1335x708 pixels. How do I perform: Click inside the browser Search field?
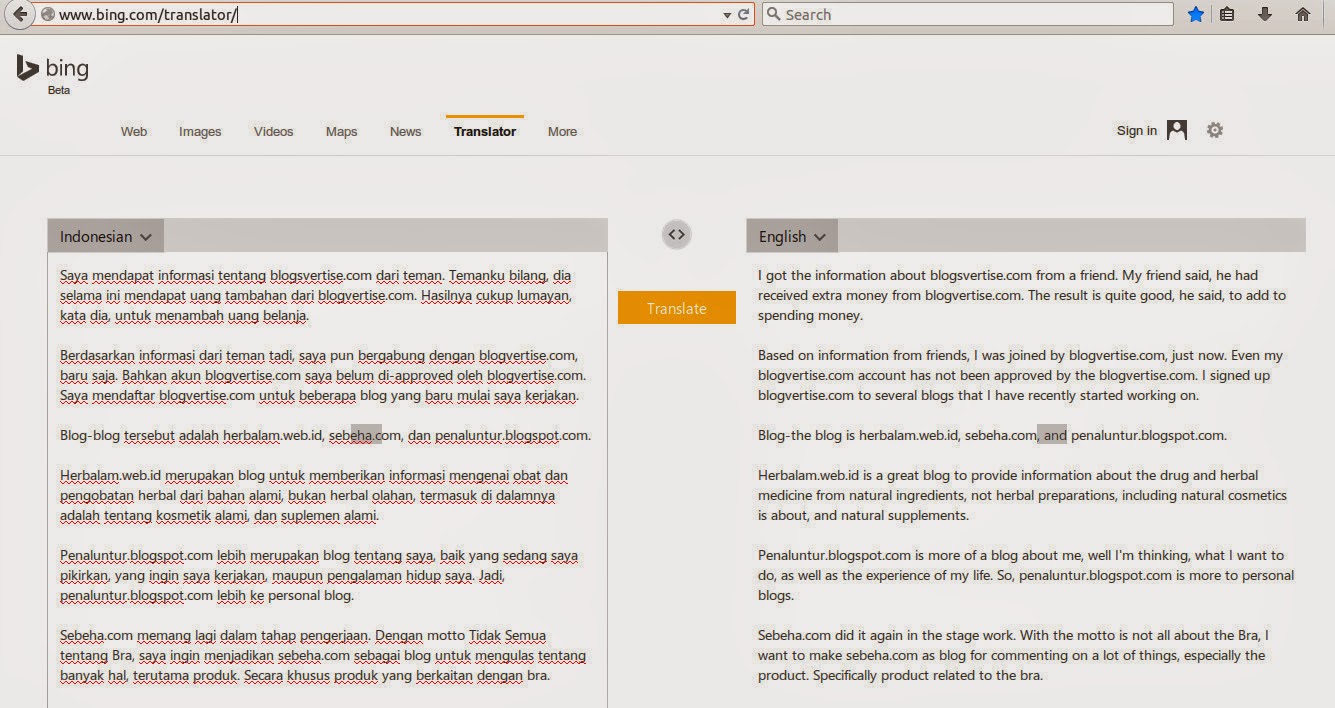coord(968,15)
